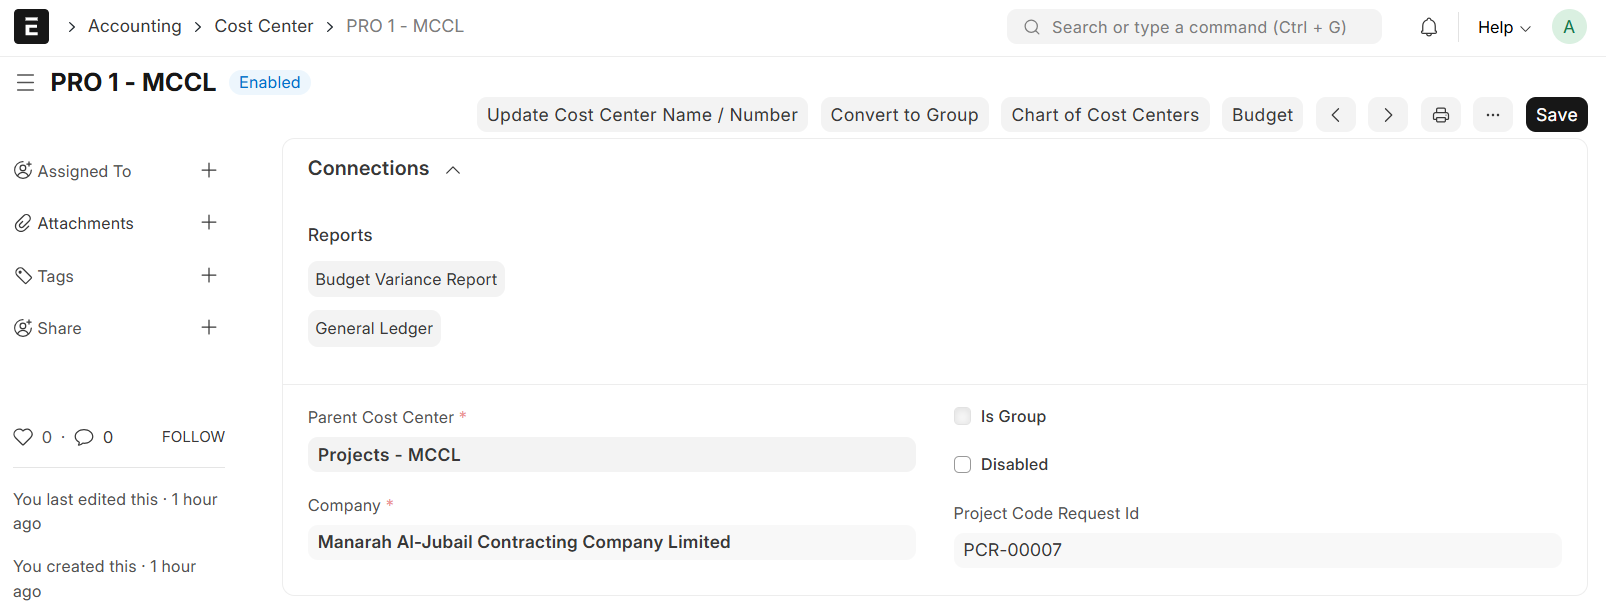Print this cost center document

coord(1441,115)
